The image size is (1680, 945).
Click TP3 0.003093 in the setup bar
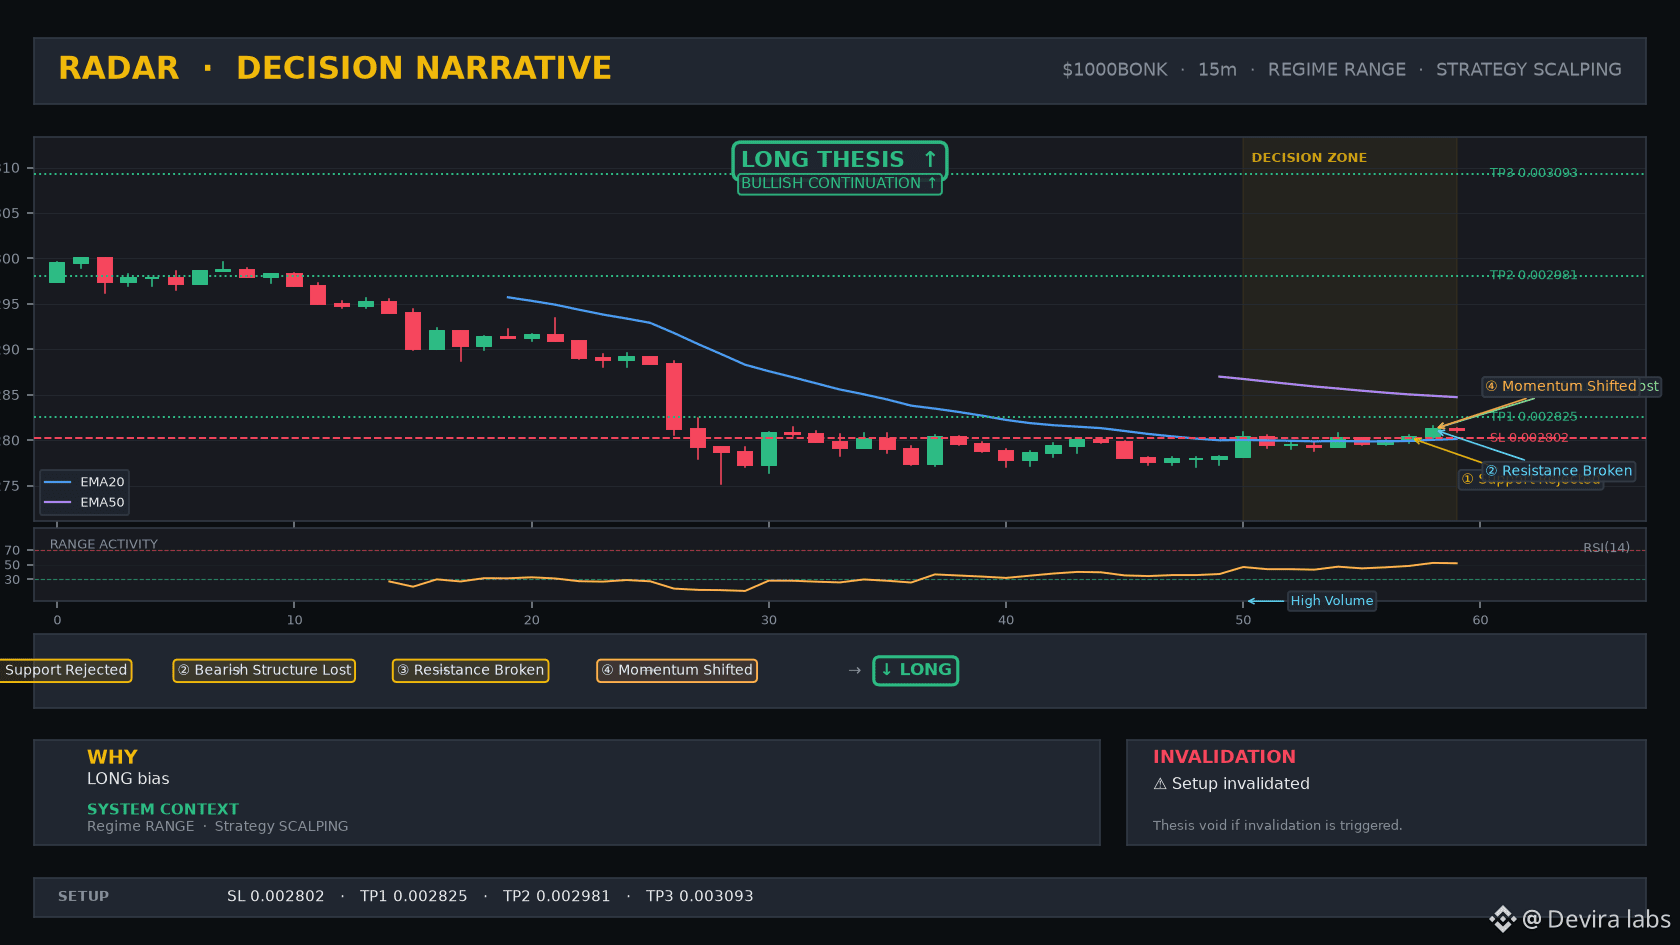click(699, 896)
